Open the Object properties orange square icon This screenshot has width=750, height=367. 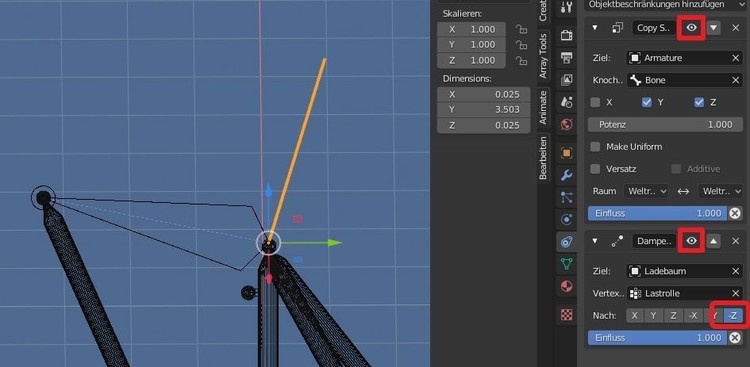(566, 153)
